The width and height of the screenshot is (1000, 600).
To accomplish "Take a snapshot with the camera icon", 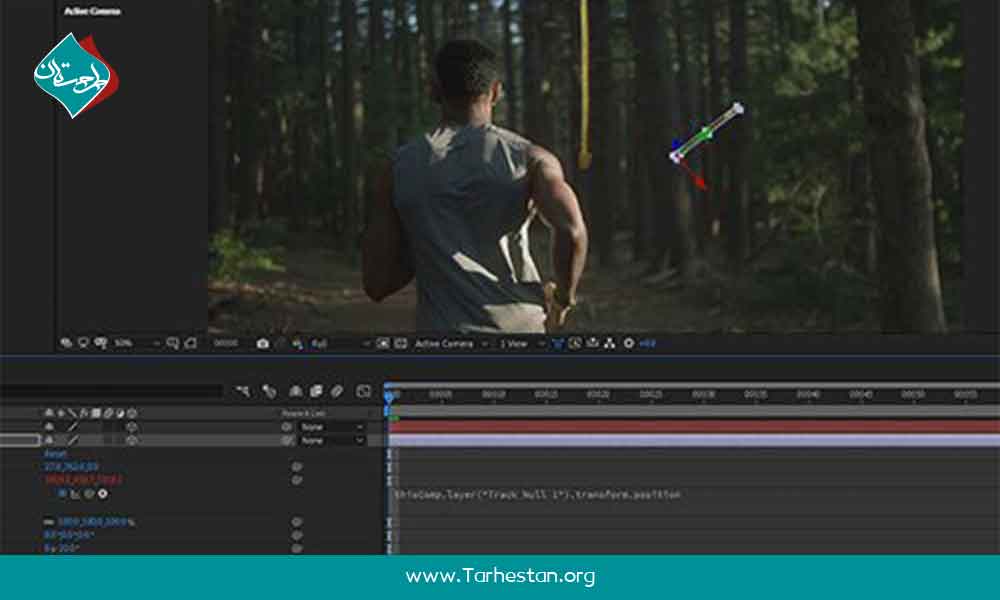I will click(x=262, y=343).
